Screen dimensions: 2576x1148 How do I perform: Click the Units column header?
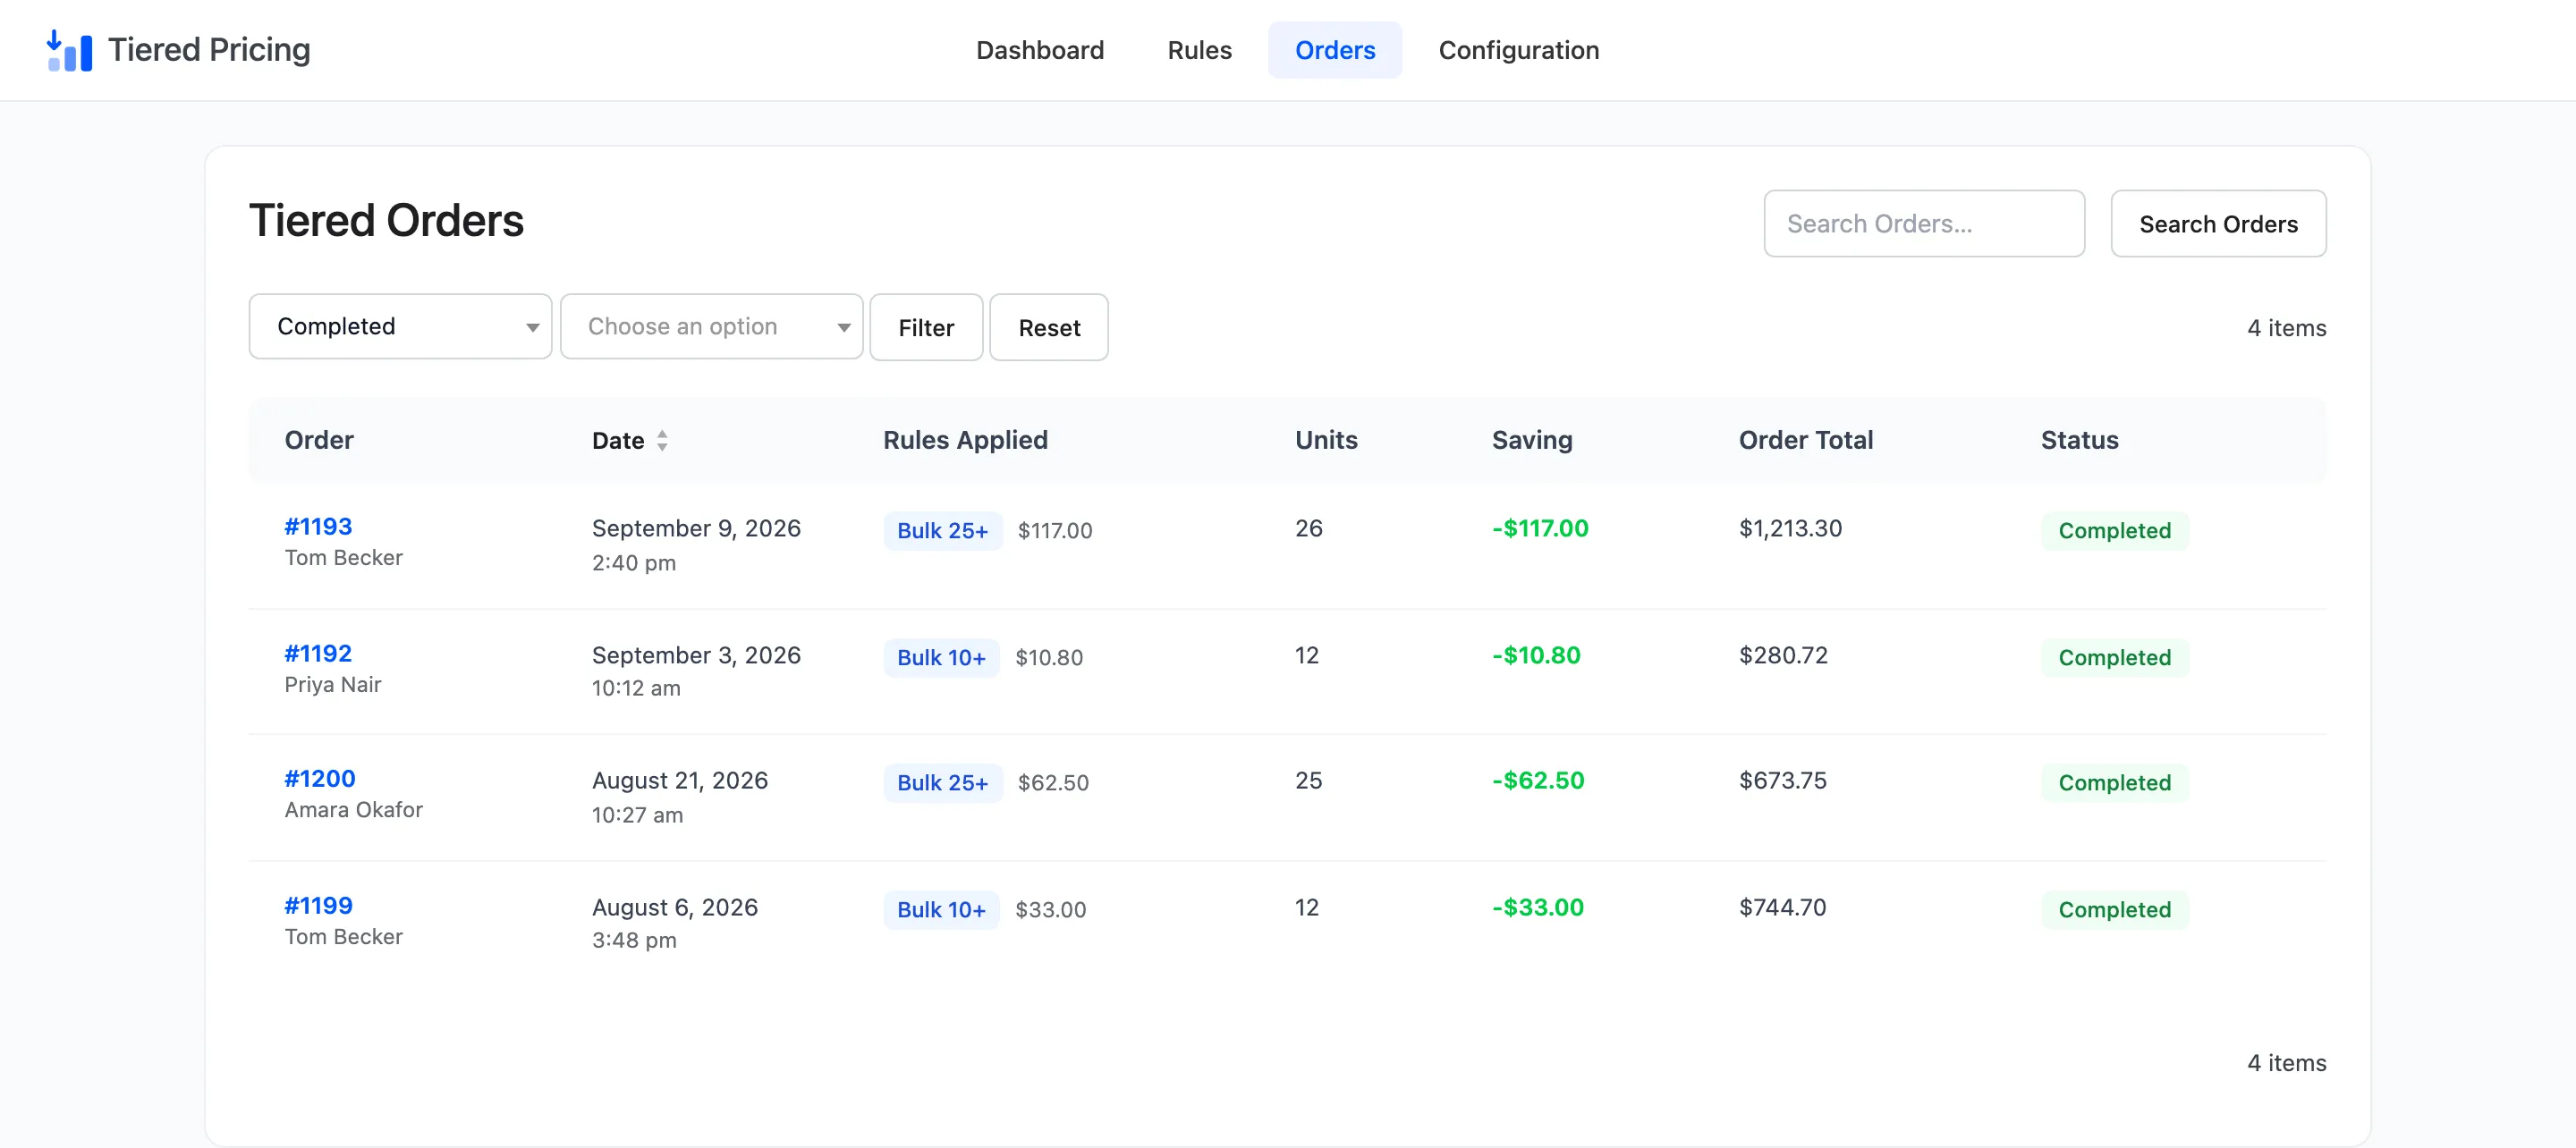coord(1326,440)
